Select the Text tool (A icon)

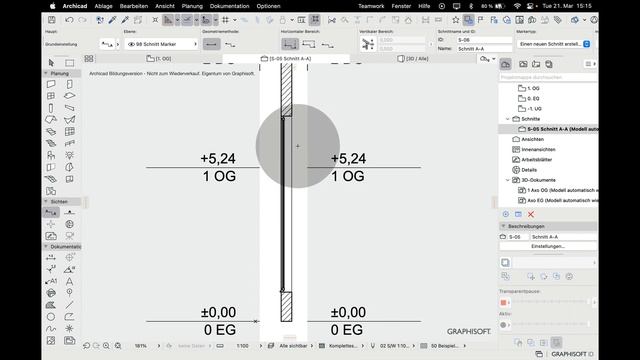tap(70, 281)
